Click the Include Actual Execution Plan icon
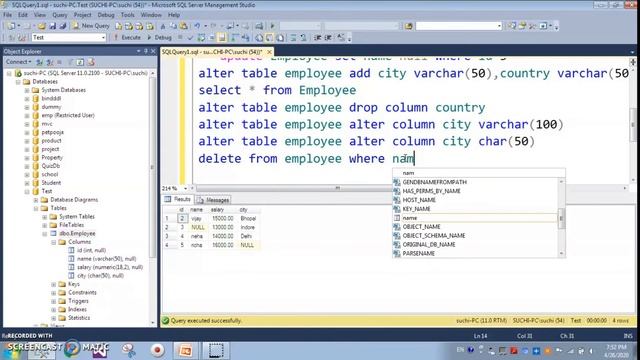The width and height of the screenshot is (640, 360). [235, 38]
